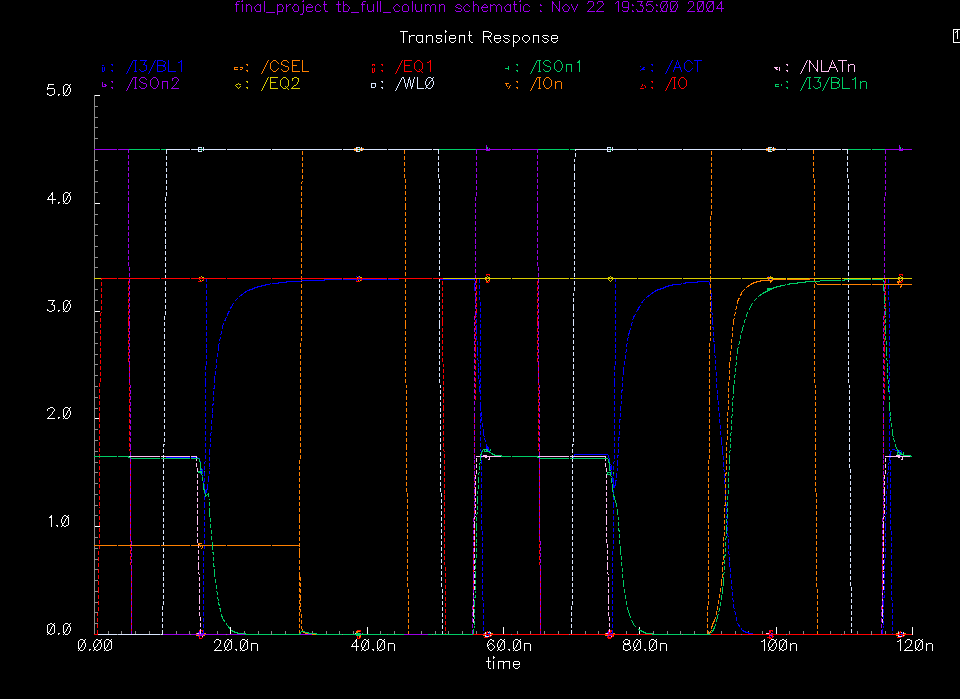Click the 80.0n x-axis value
This screenshot has width=960, height=699.
coord(645,646)
